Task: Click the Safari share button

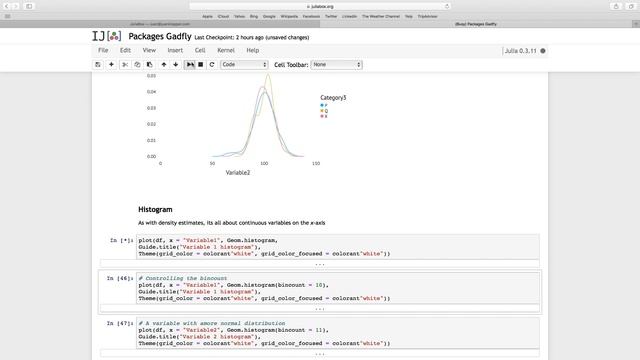Action: pos(616,6)
